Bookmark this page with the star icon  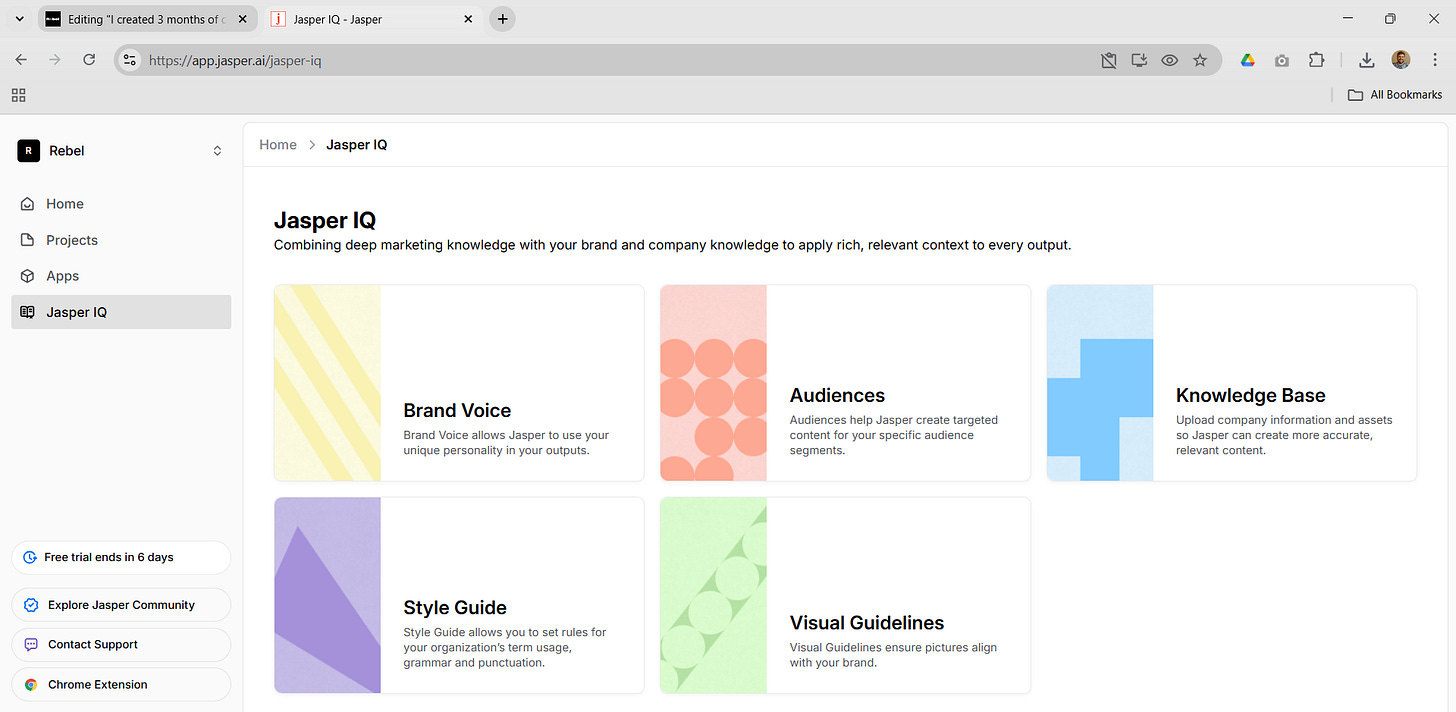click(x=1200, y=60)
